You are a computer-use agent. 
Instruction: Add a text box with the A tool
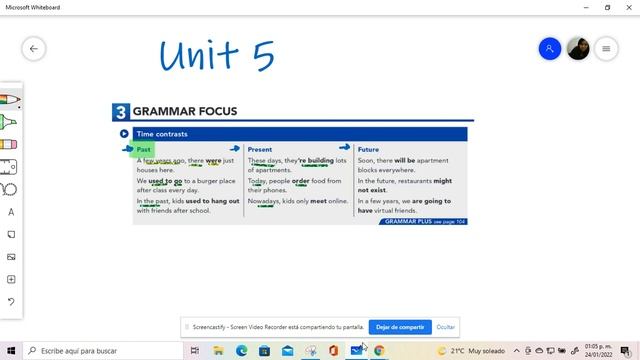11,212
